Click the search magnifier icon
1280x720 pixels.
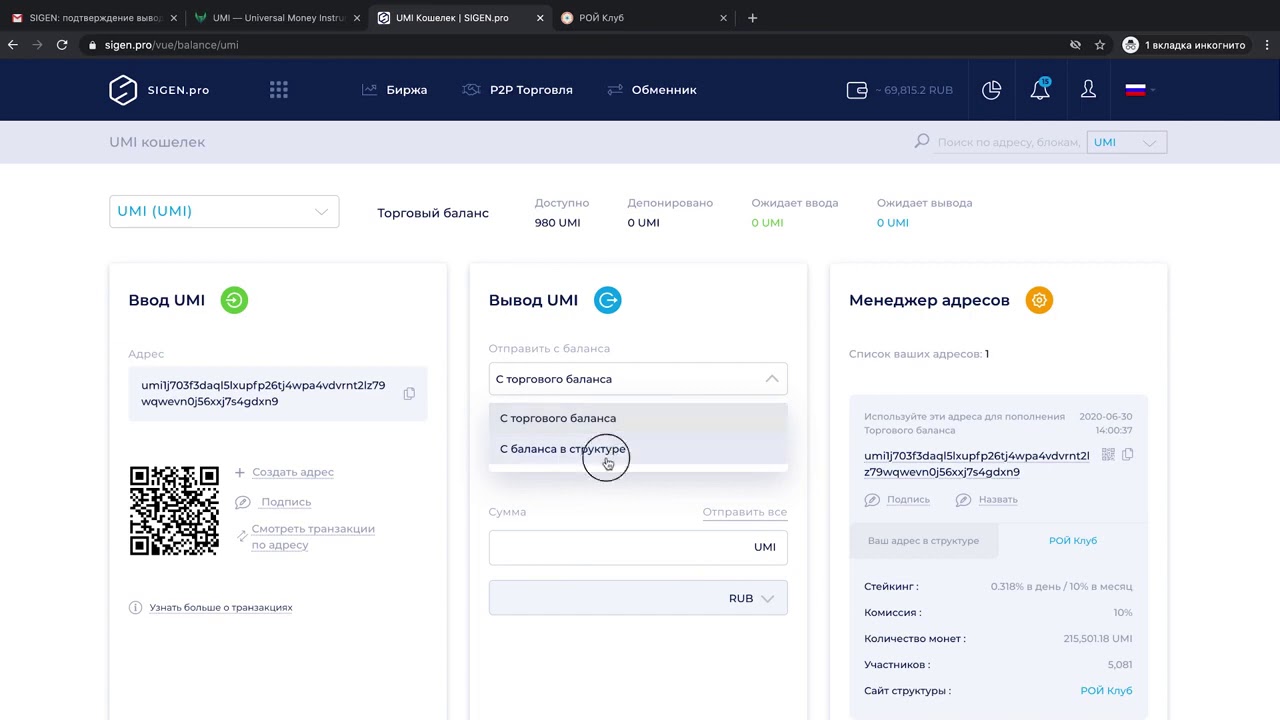tap(922, 142)
